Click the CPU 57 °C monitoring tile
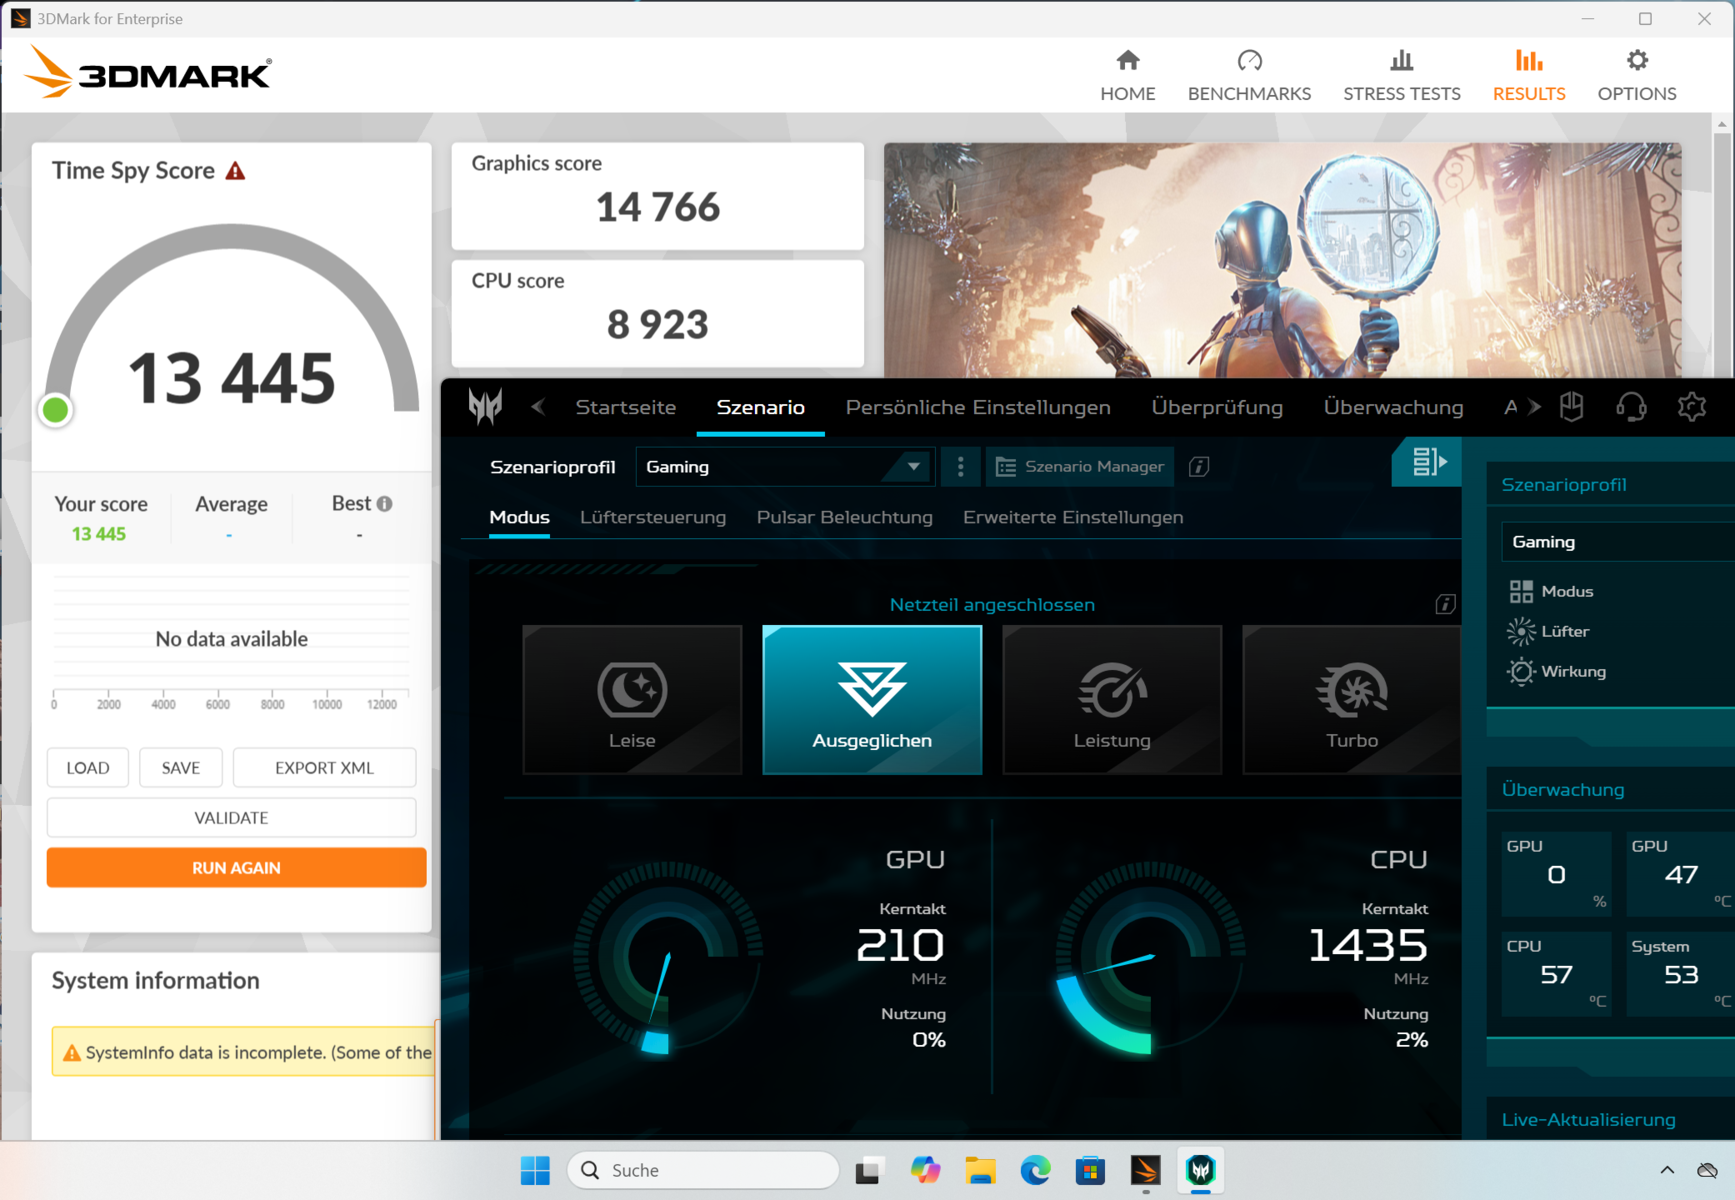 click(x=1556, y=974)
